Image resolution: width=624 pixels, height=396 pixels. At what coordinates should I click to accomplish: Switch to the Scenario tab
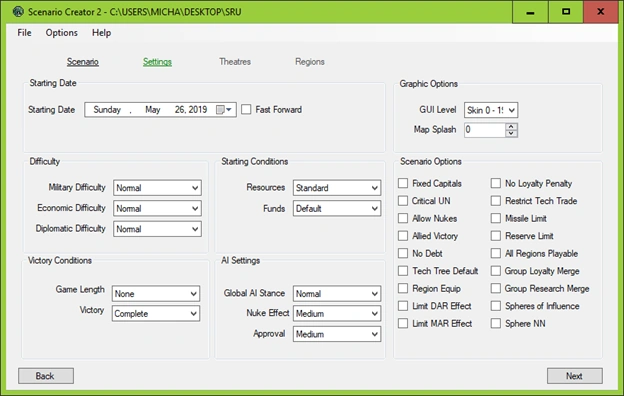tap(83, 62)
